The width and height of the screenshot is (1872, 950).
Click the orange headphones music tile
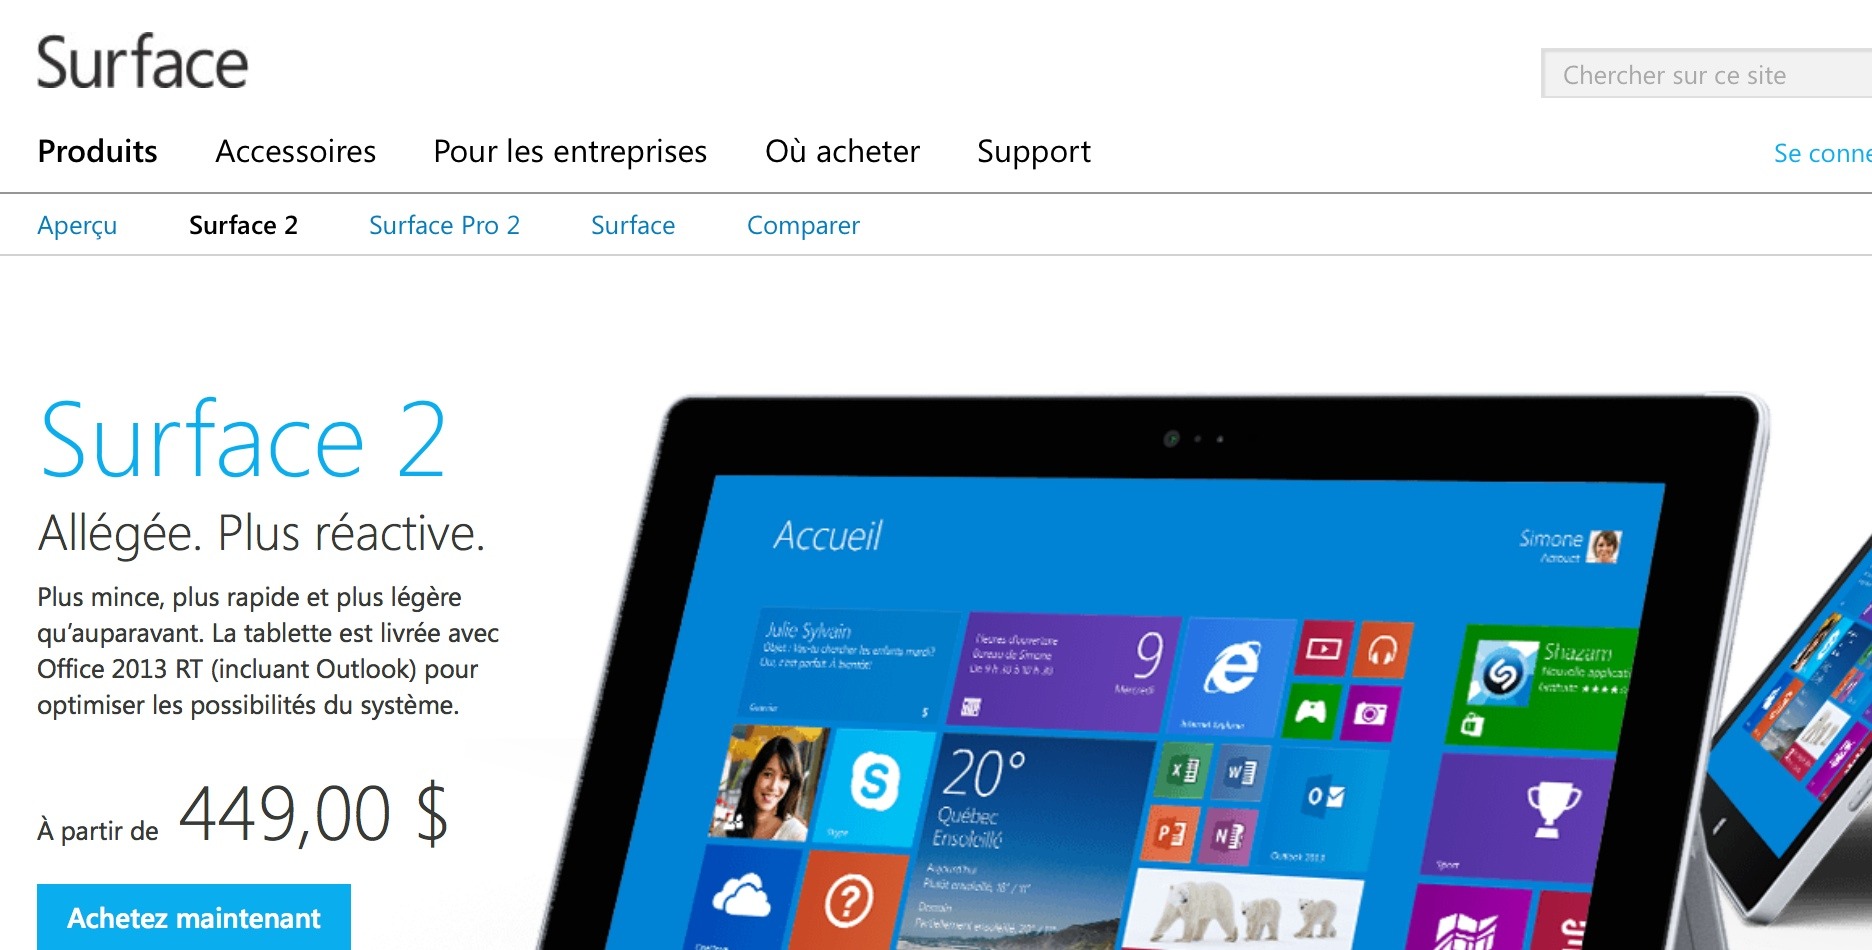[x=1383, y=650]
